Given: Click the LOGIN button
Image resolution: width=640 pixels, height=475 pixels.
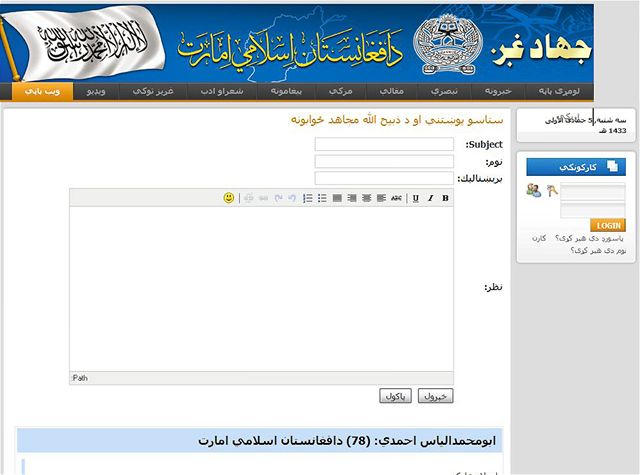Looking at the screenshot, I should tap(608, 225).
